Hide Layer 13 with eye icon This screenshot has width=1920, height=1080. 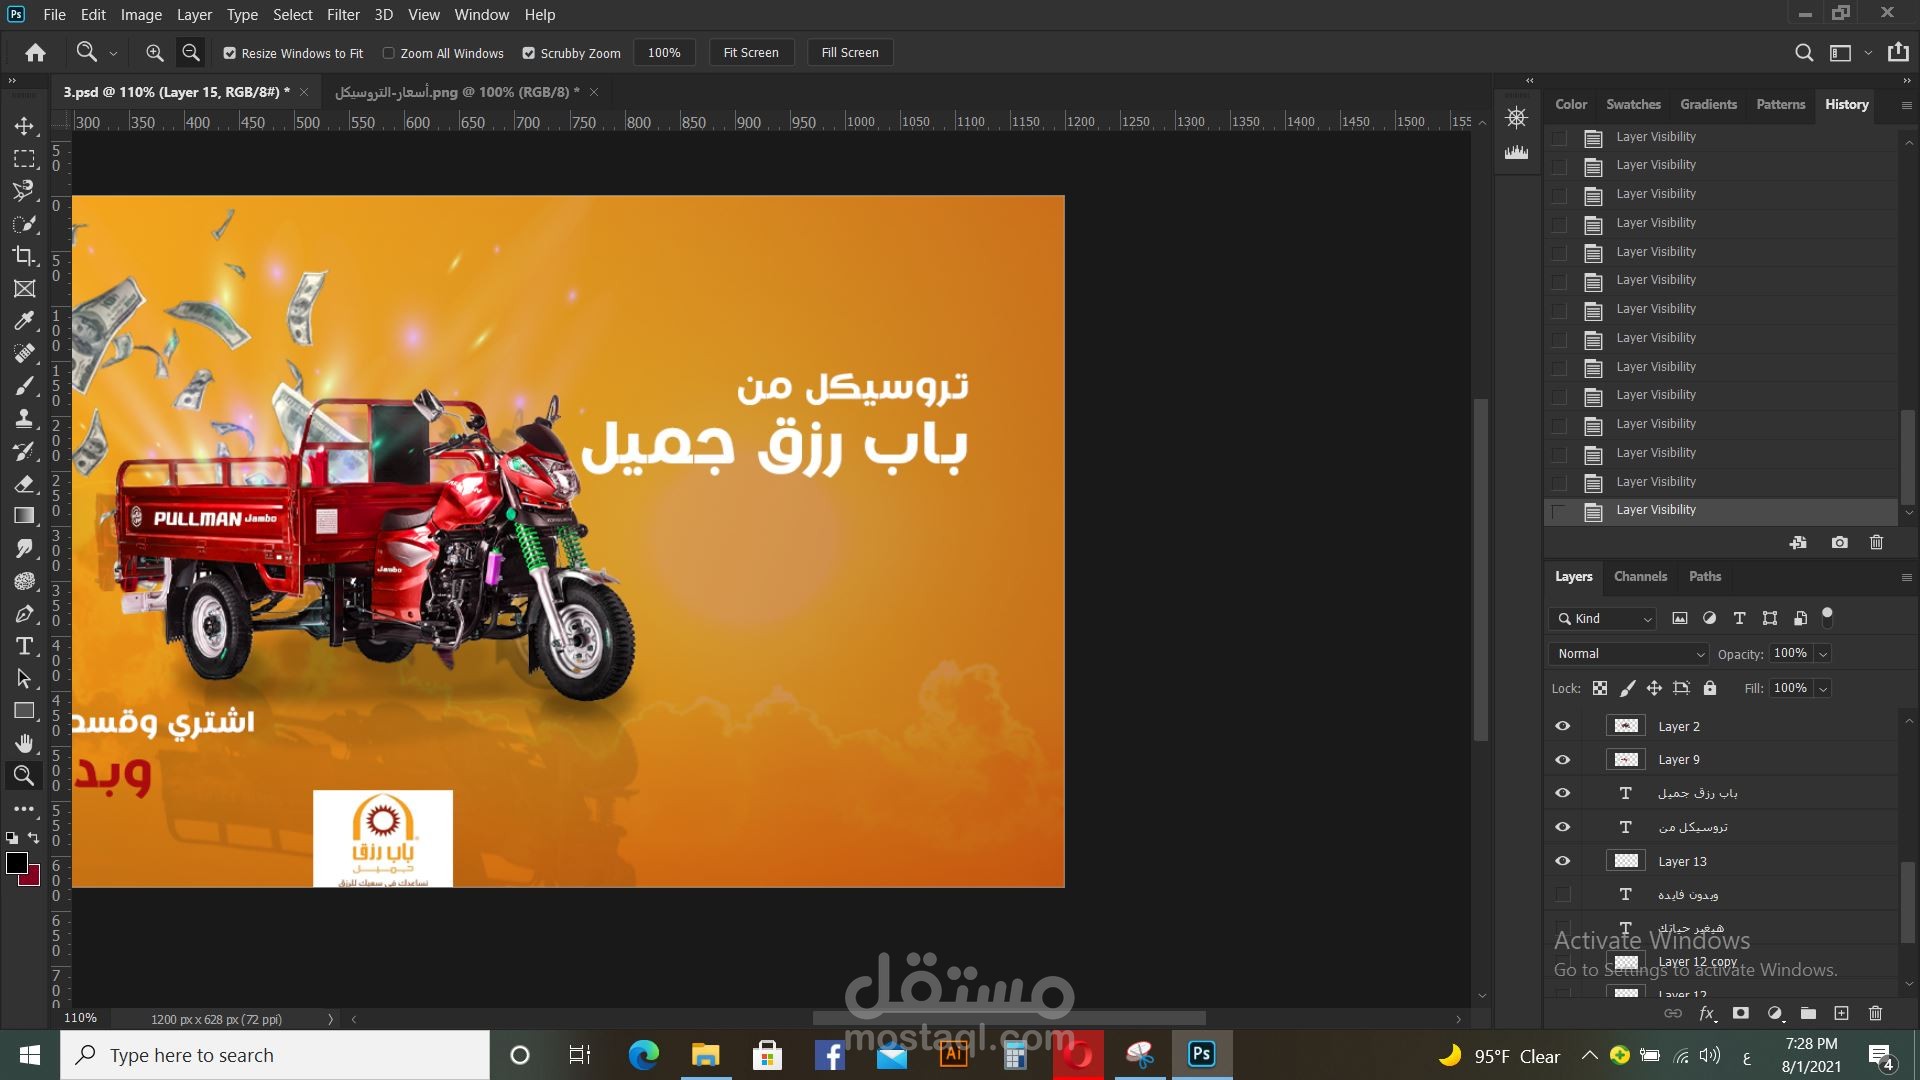coord(1562,861)
